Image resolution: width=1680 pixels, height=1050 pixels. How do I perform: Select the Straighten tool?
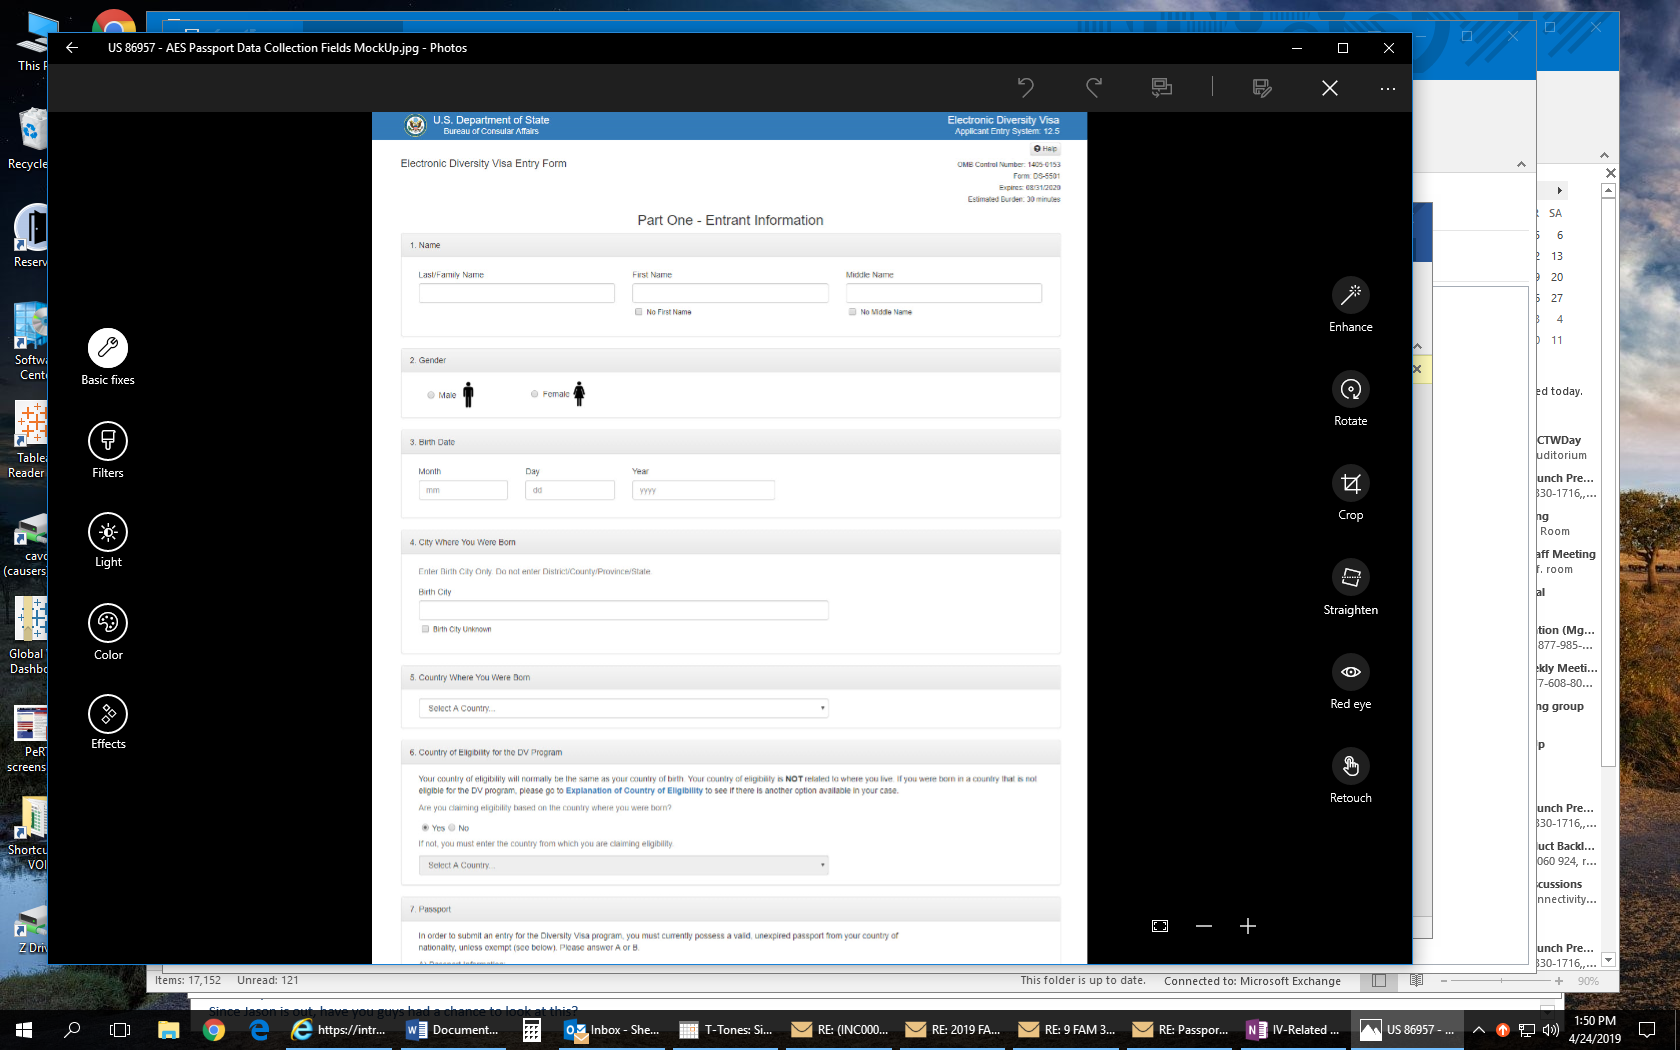(x=1350, y=577)
